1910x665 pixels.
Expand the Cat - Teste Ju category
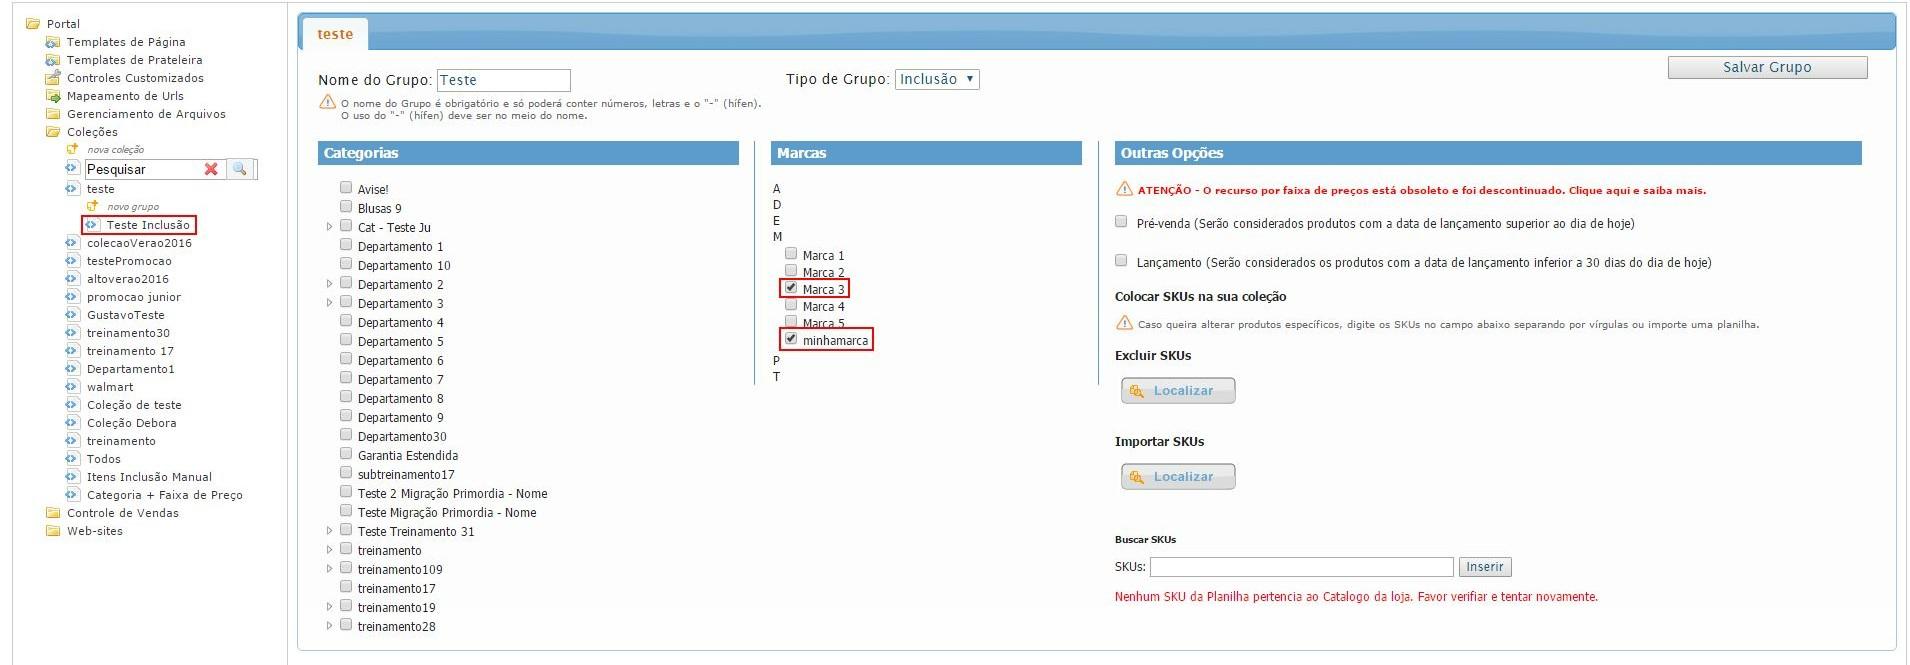329,227
